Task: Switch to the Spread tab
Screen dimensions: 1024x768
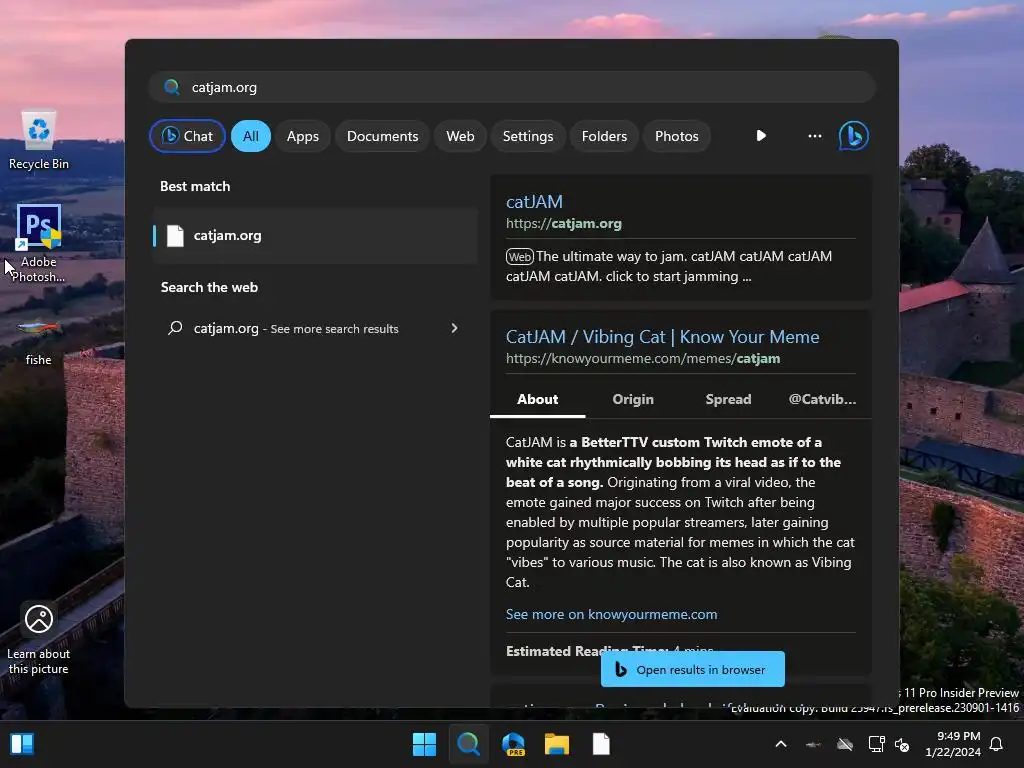Action: click(x=728, y=399)
